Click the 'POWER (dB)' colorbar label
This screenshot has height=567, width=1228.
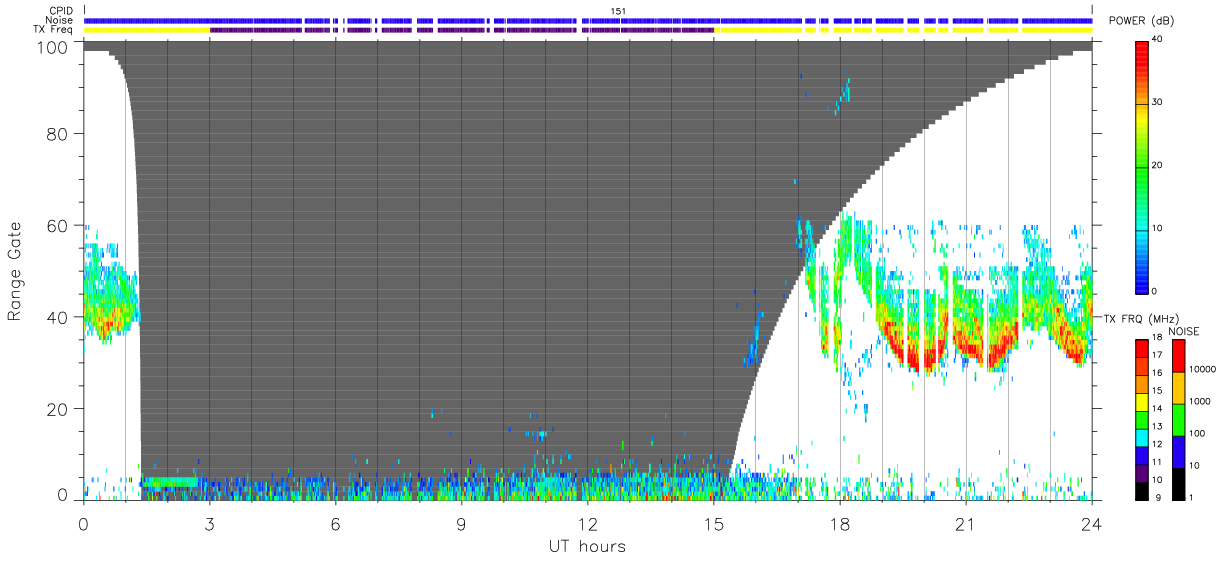tap(1143, 21)
